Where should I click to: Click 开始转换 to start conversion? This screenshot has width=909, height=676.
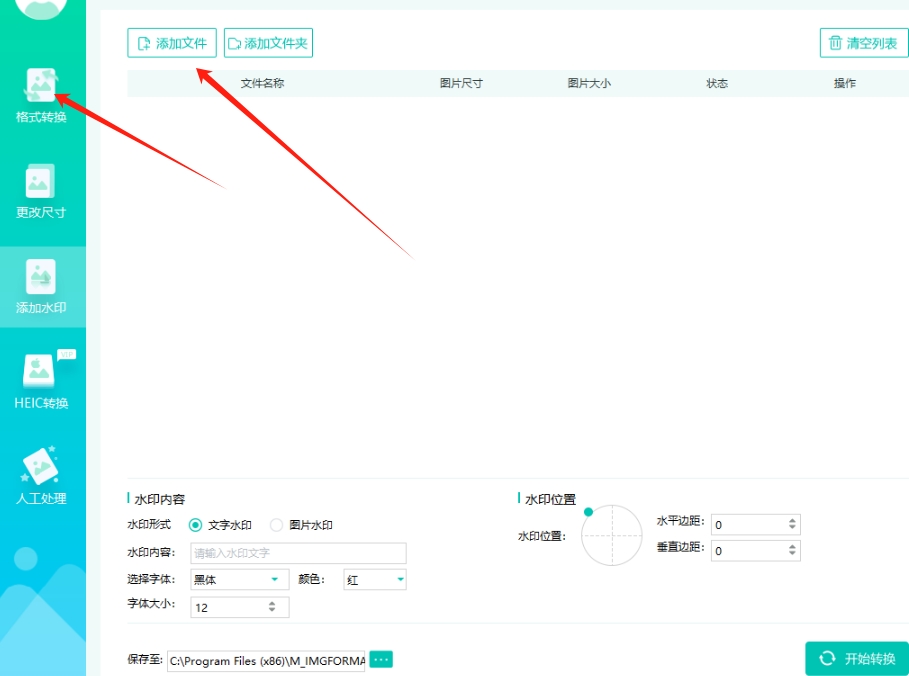(x=857, y=658)
